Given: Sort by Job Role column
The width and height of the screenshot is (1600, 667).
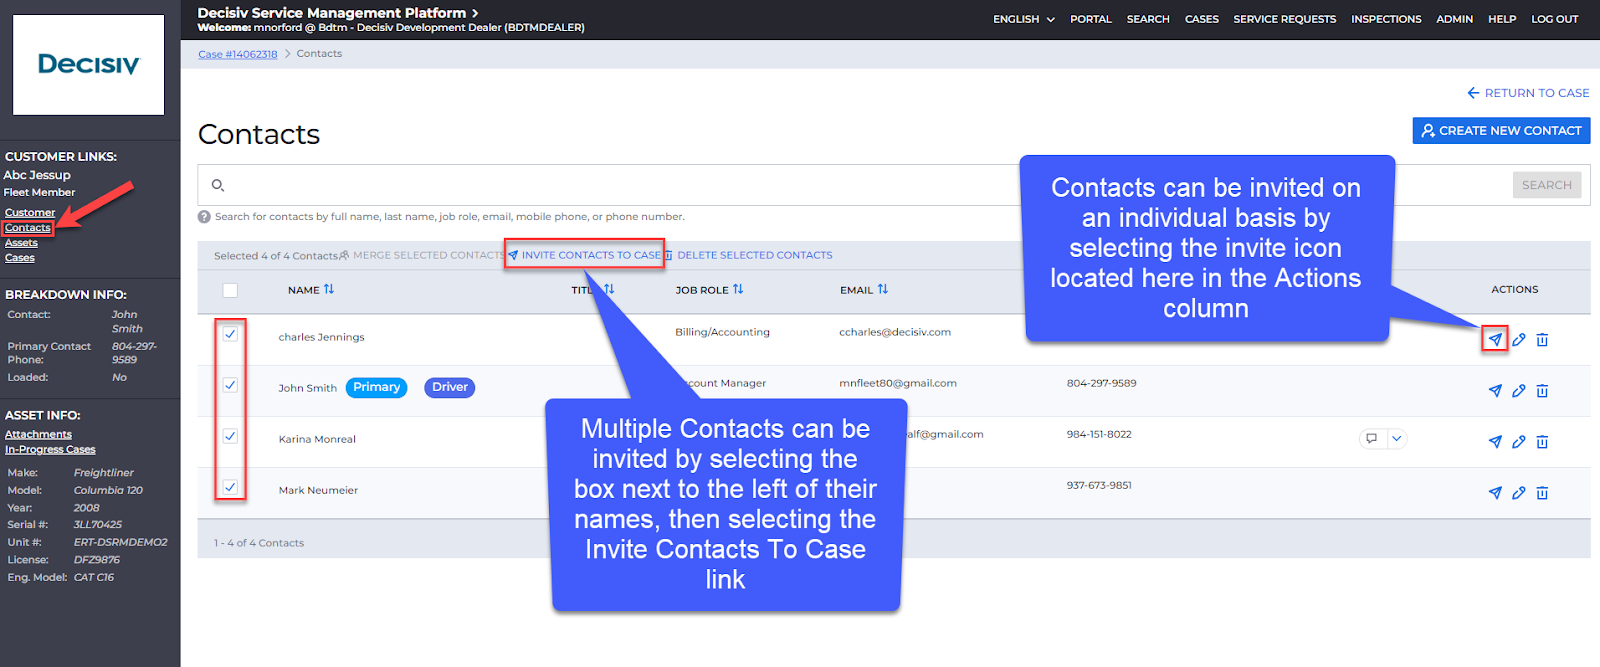Looking at the screenshot, I should pos(738,290).
